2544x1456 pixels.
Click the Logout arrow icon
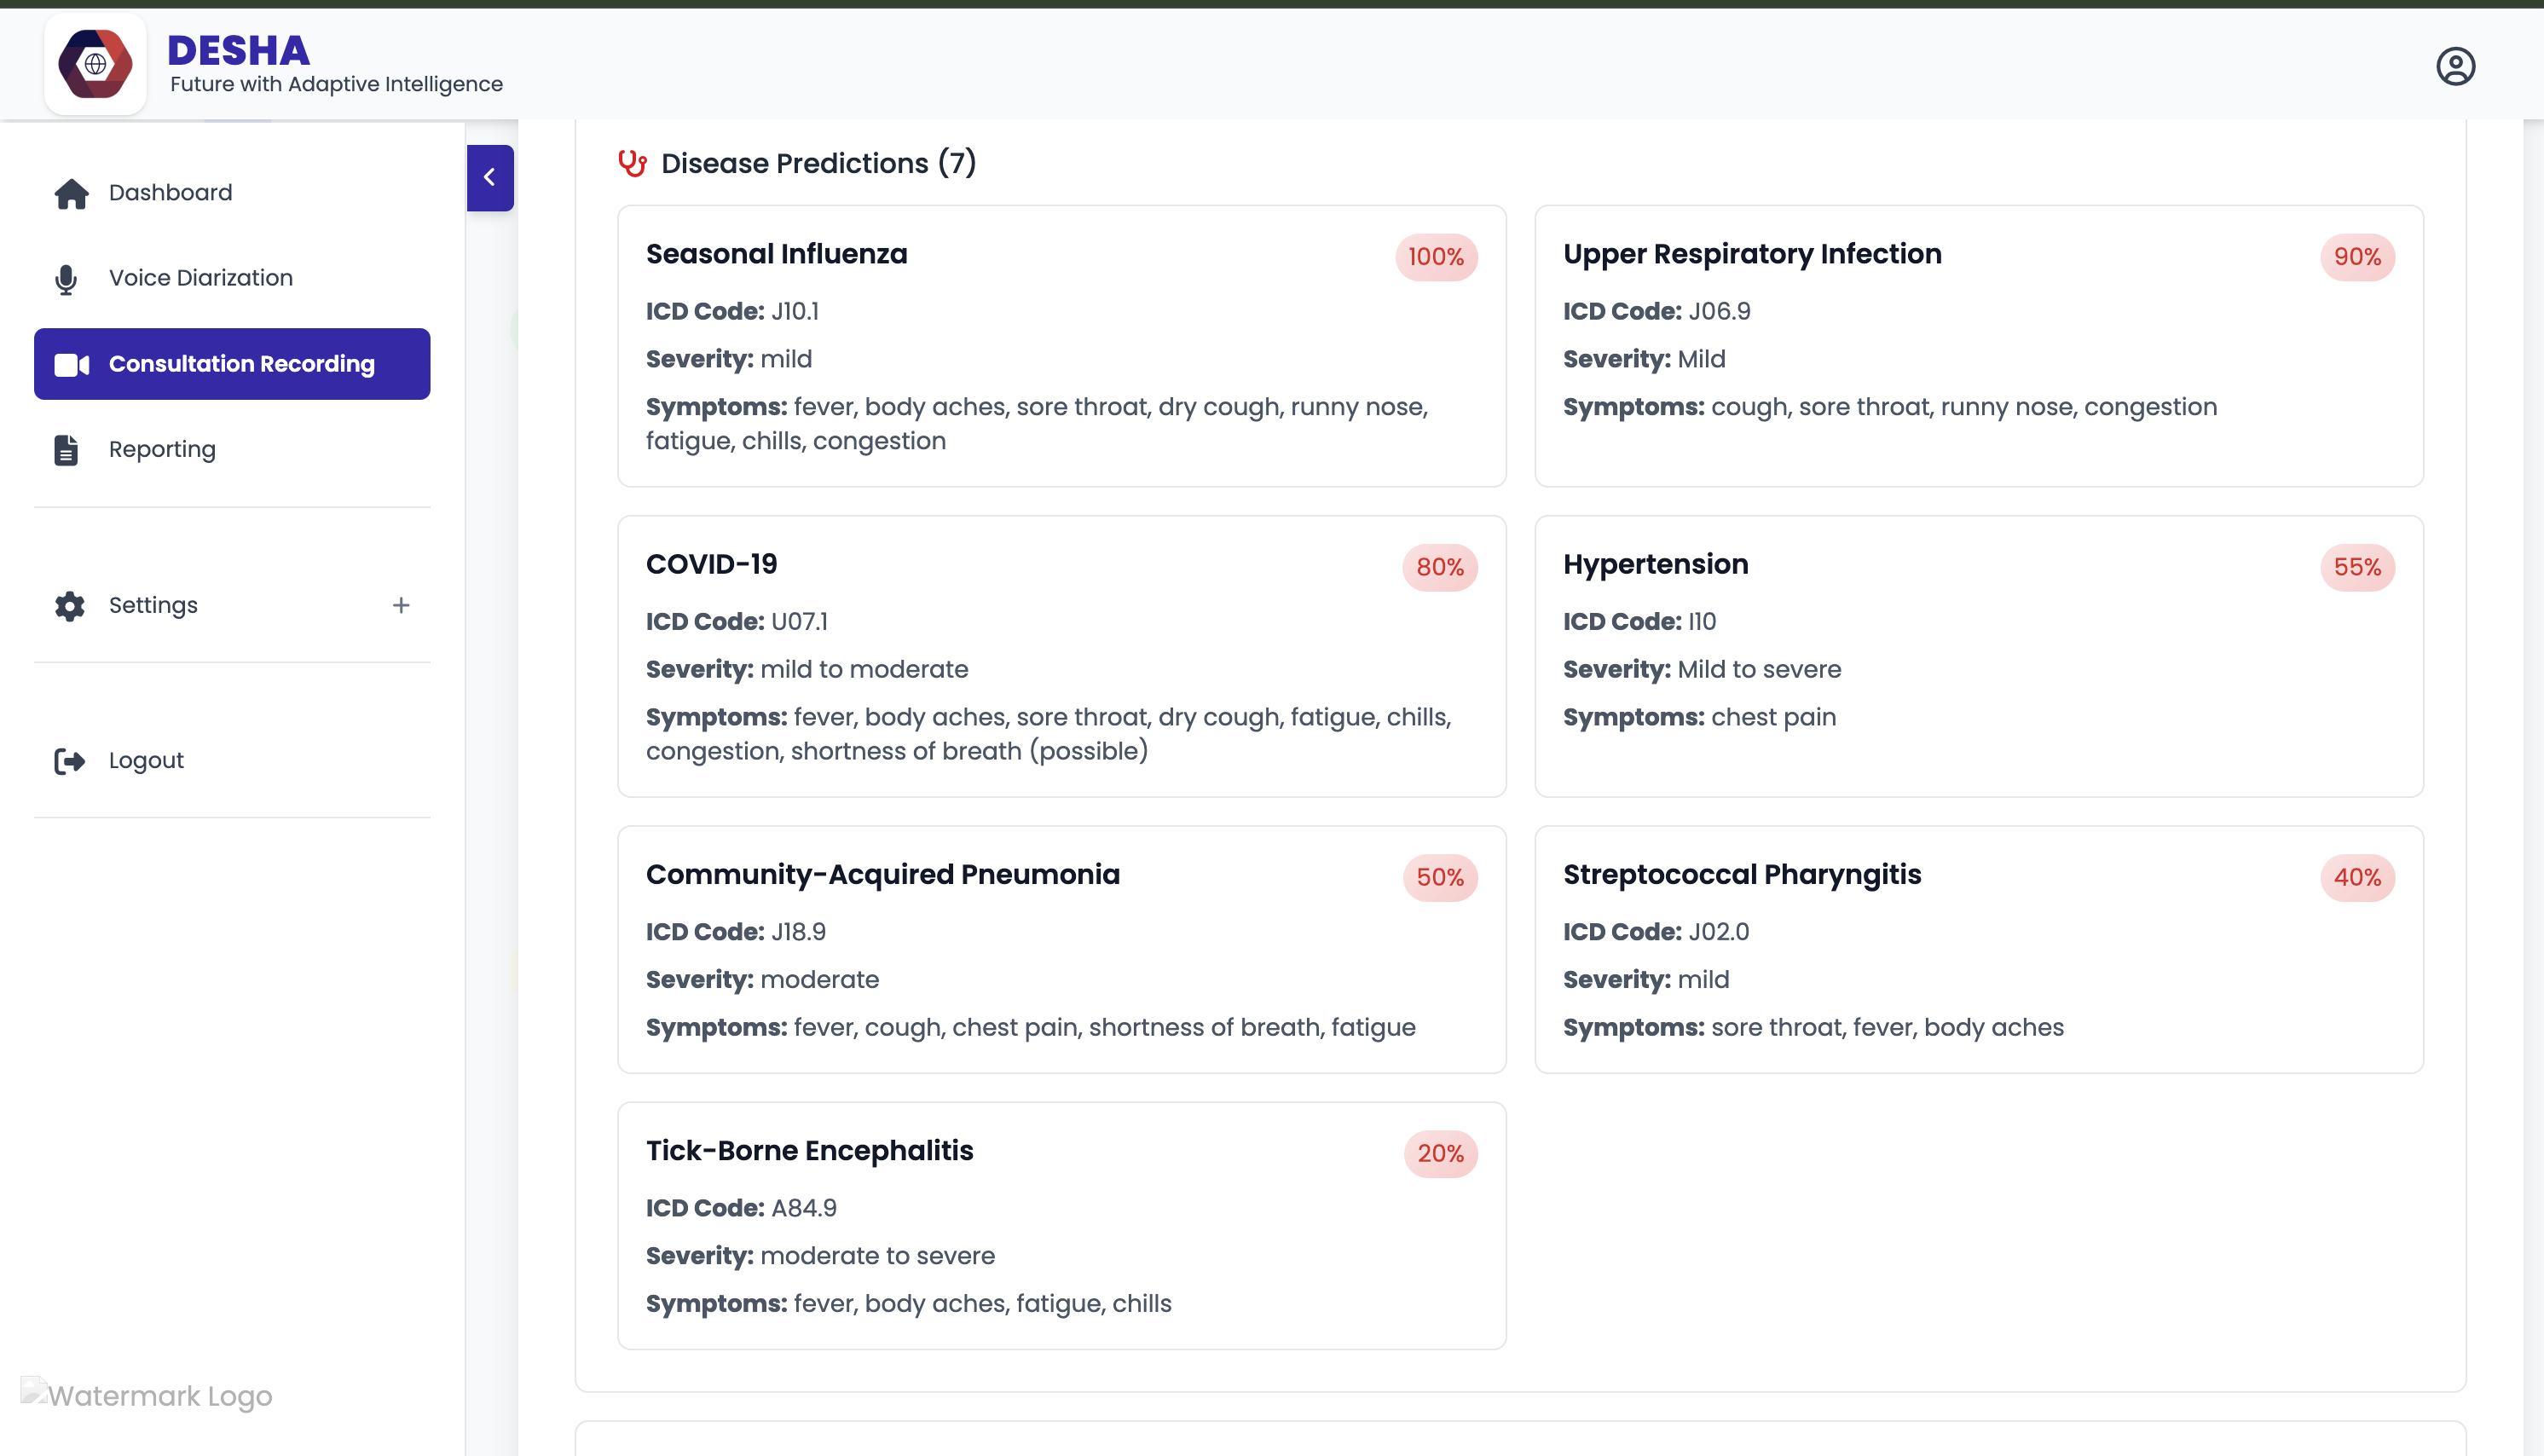coord(68,760)
